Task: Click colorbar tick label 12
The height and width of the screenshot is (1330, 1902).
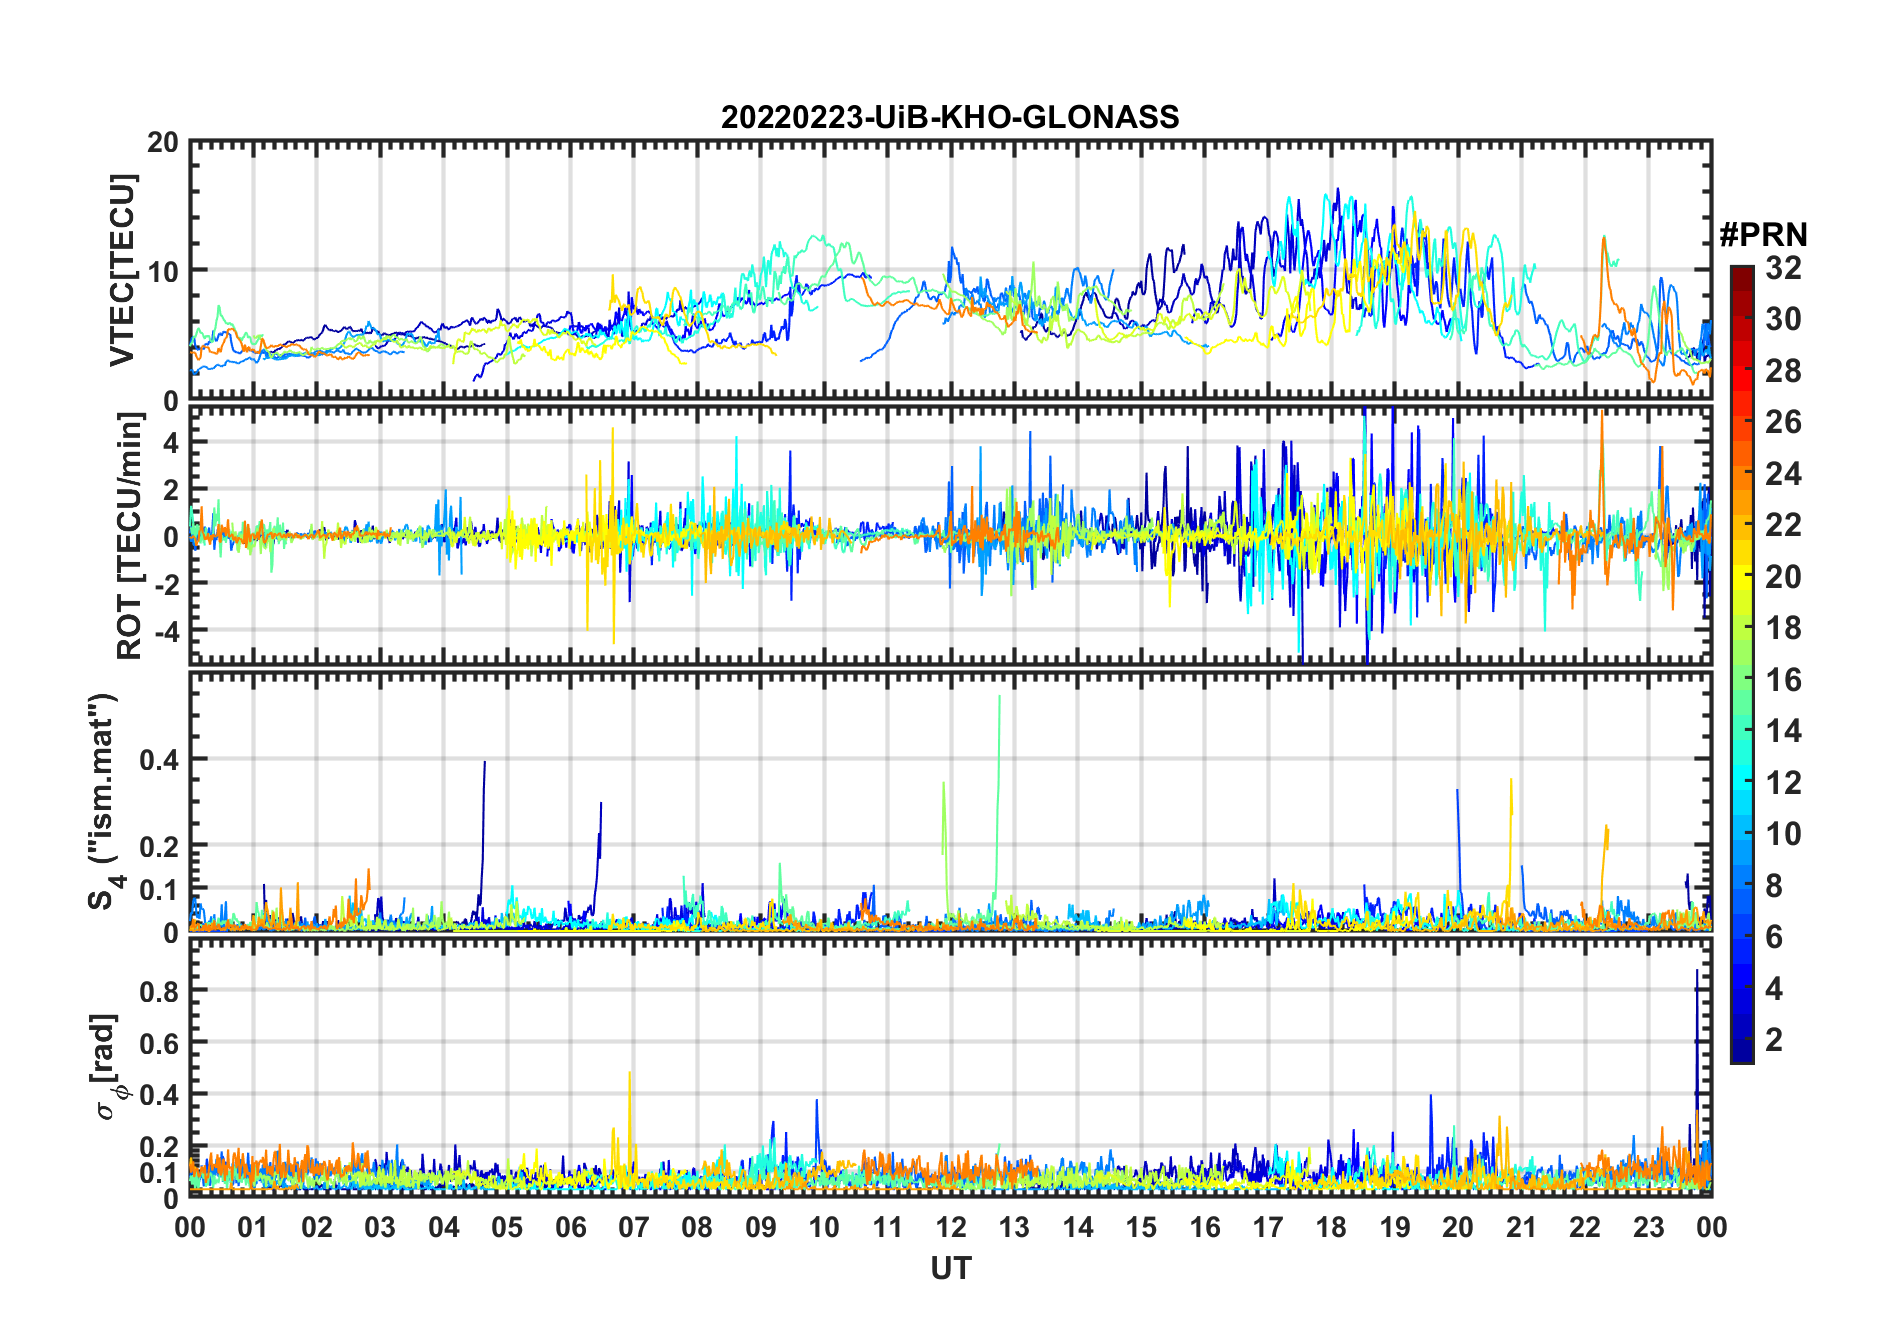Action: click(x=1783, y=783)
